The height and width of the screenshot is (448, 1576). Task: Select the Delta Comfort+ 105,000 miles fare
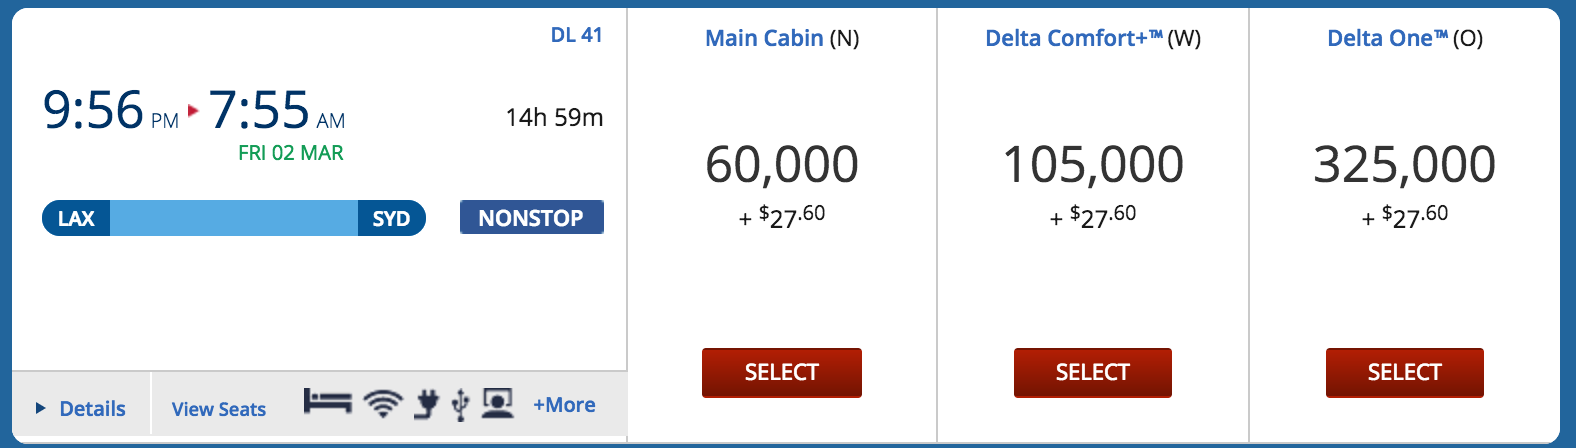pos(1093,372)
